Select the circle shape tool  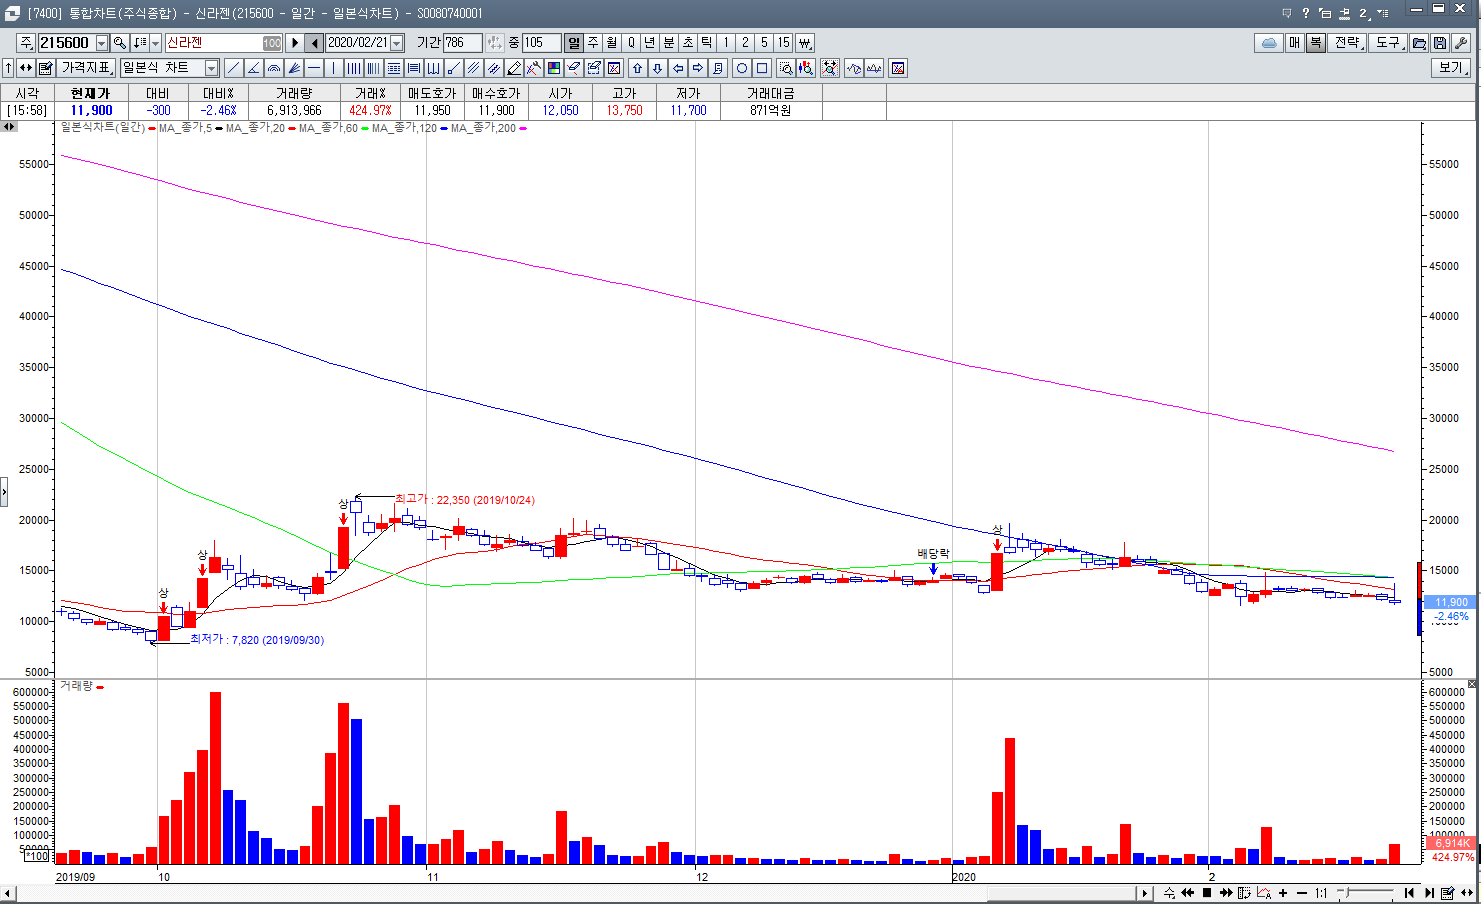click(x=742, y=68)
